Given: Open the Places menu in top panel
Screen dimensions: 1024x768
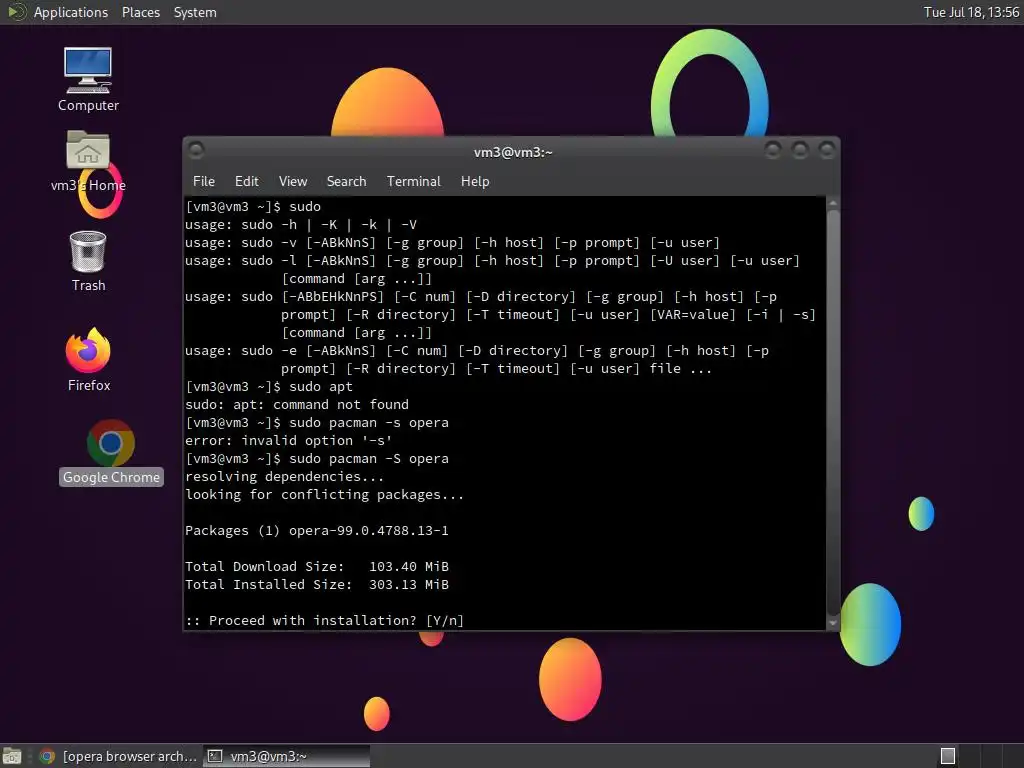Looking at the screenshot, I should (141, 12).
